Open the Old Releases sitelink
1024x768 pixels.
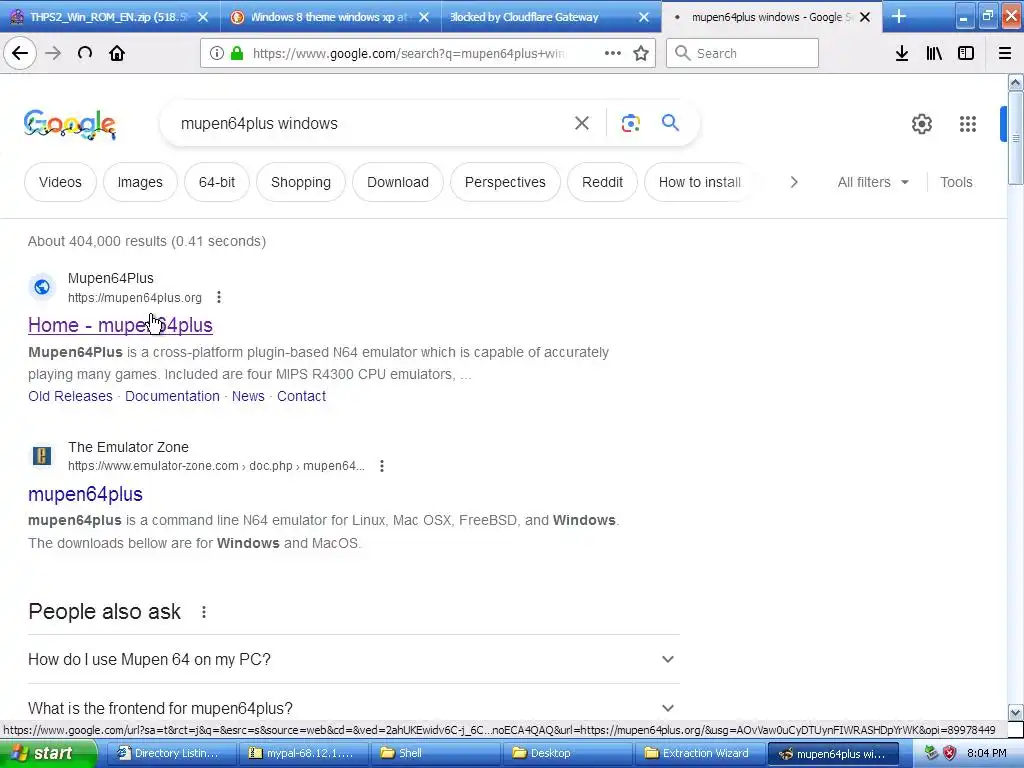coord(70,396)
